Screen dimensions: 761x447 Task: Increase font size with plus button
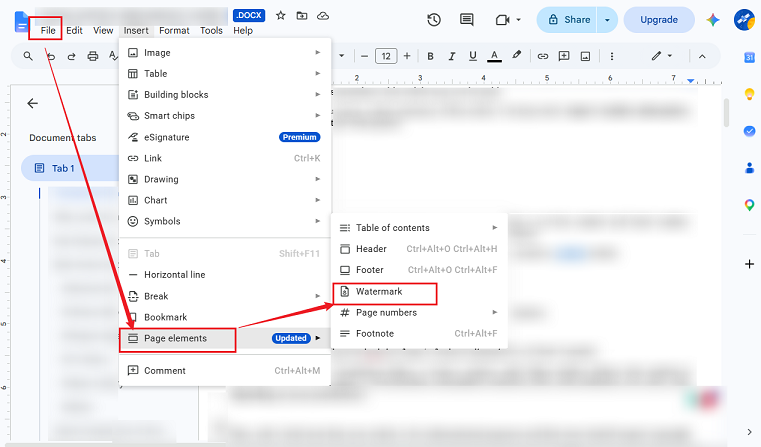tap(407, 56)
